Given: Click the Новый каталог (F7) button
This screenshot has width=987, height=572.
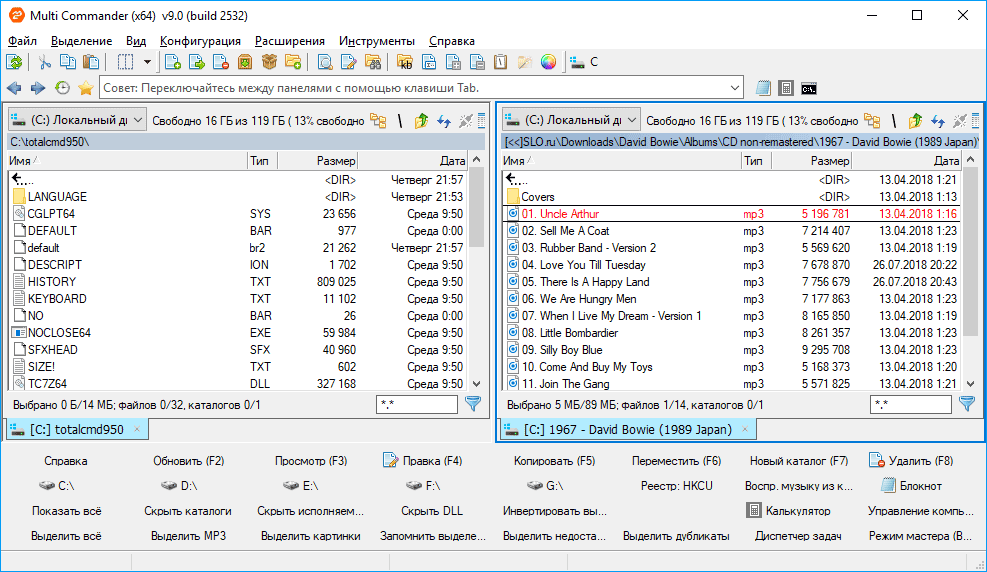Looking at the screenshot, I should pyautogui.click(x=798, y=461).
